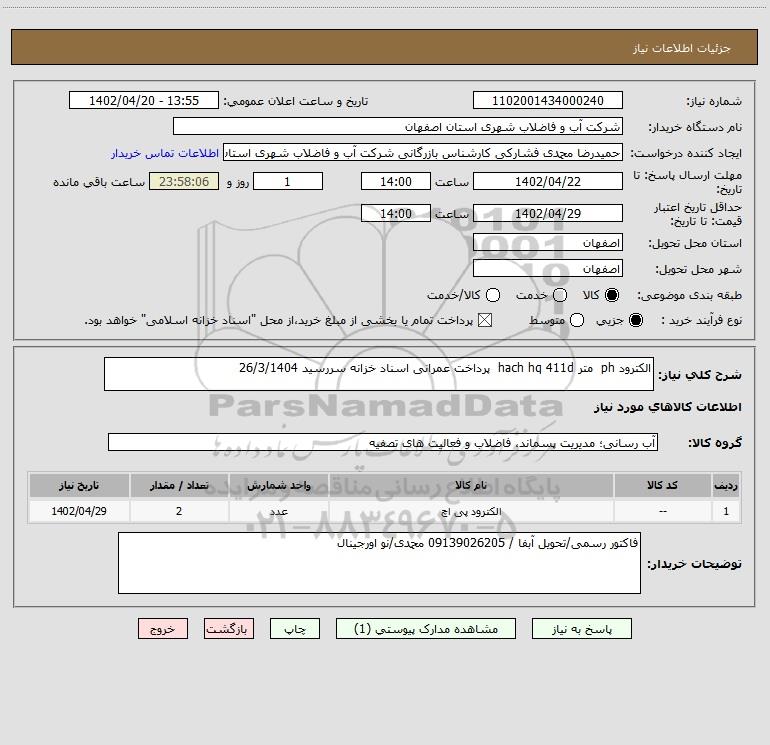The height and width of the screenshot is (745, 770).
Task: Click the public announcement date field 1402/04/20 - 13:55
Action: pos(144,100)
